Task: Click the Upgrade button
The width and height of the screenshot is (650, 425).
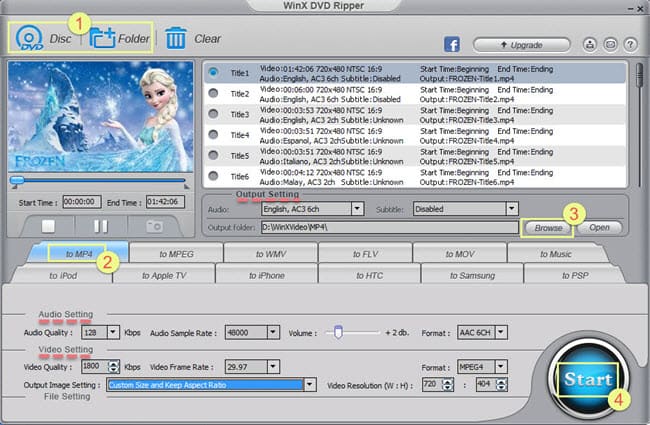Action: [x=521, y=45]
